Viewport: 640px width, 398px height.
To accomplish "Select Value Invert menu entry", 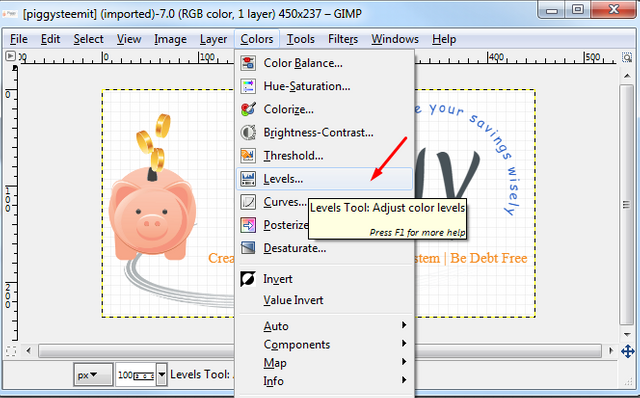I will click(325, 300).
